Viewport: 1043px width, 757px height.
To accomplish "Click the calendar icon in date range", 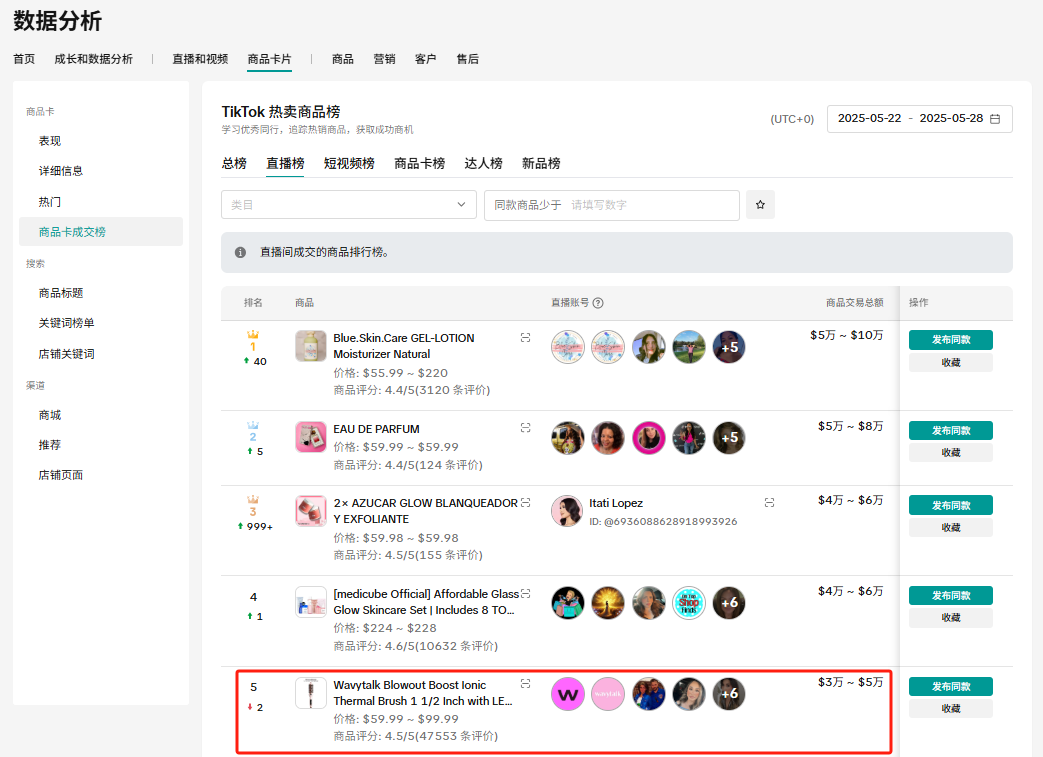I will click(x=995, y=119).
